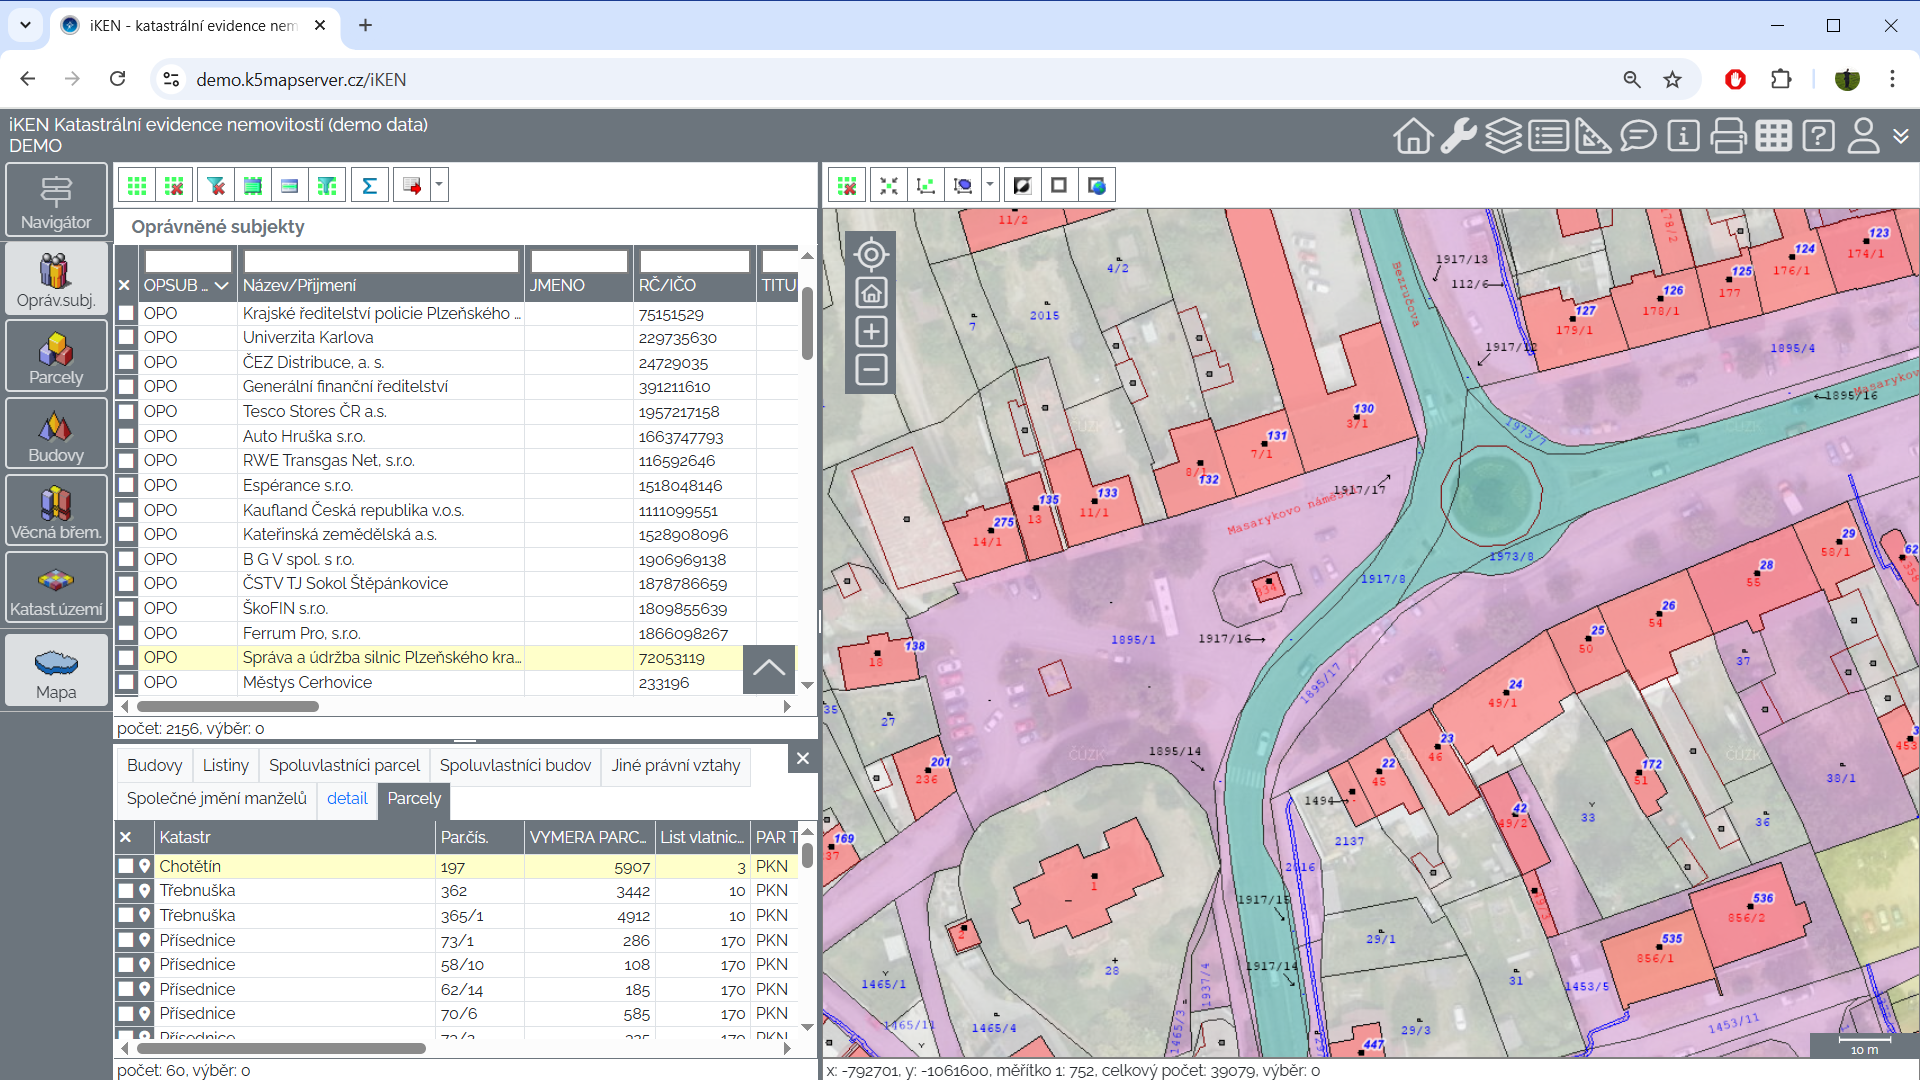
Task: Switch to Spoluvlastníci parcel tab
Action: pos(344,765)
